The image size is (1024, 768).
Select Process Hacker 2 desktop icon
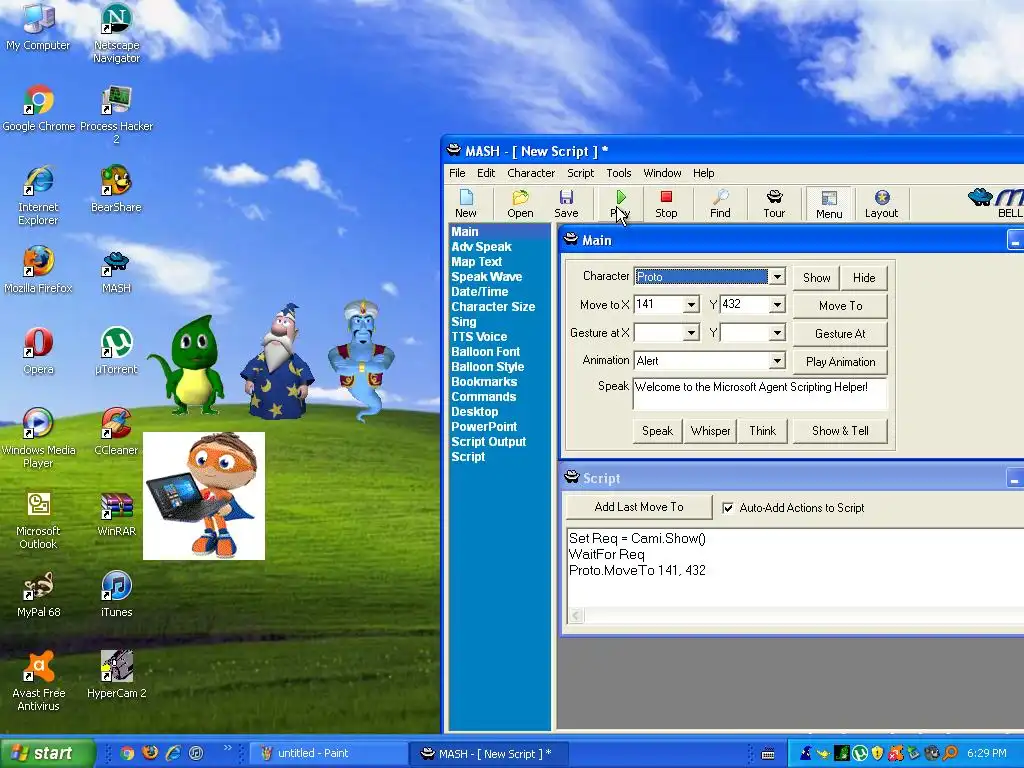coord(116,114)
